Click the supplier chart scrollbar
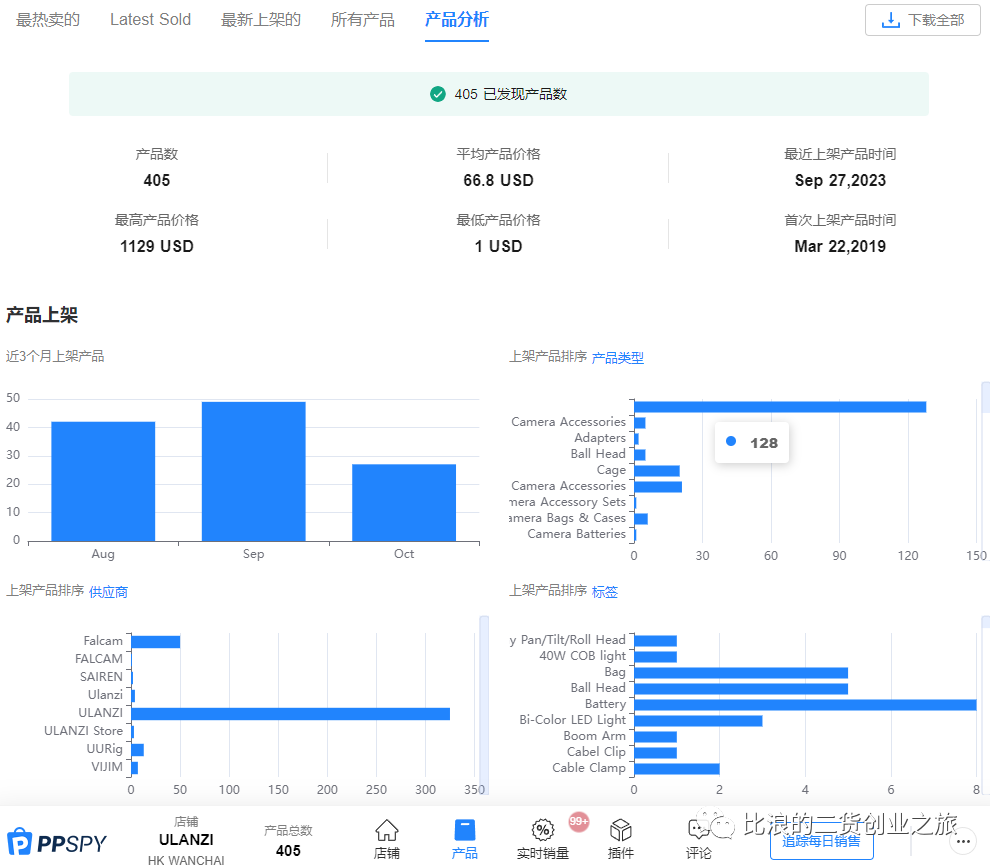Image resolution: width=990 pixels, height=868 pixels. [484, 704]
